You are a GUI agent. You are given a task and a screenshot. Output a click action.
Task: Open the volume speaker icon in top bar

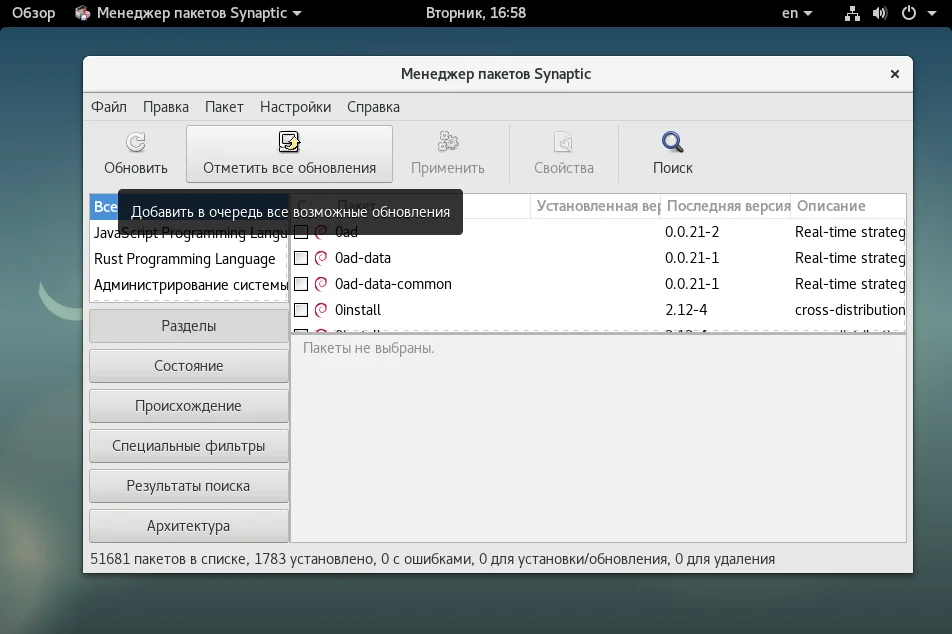point(880,13)
